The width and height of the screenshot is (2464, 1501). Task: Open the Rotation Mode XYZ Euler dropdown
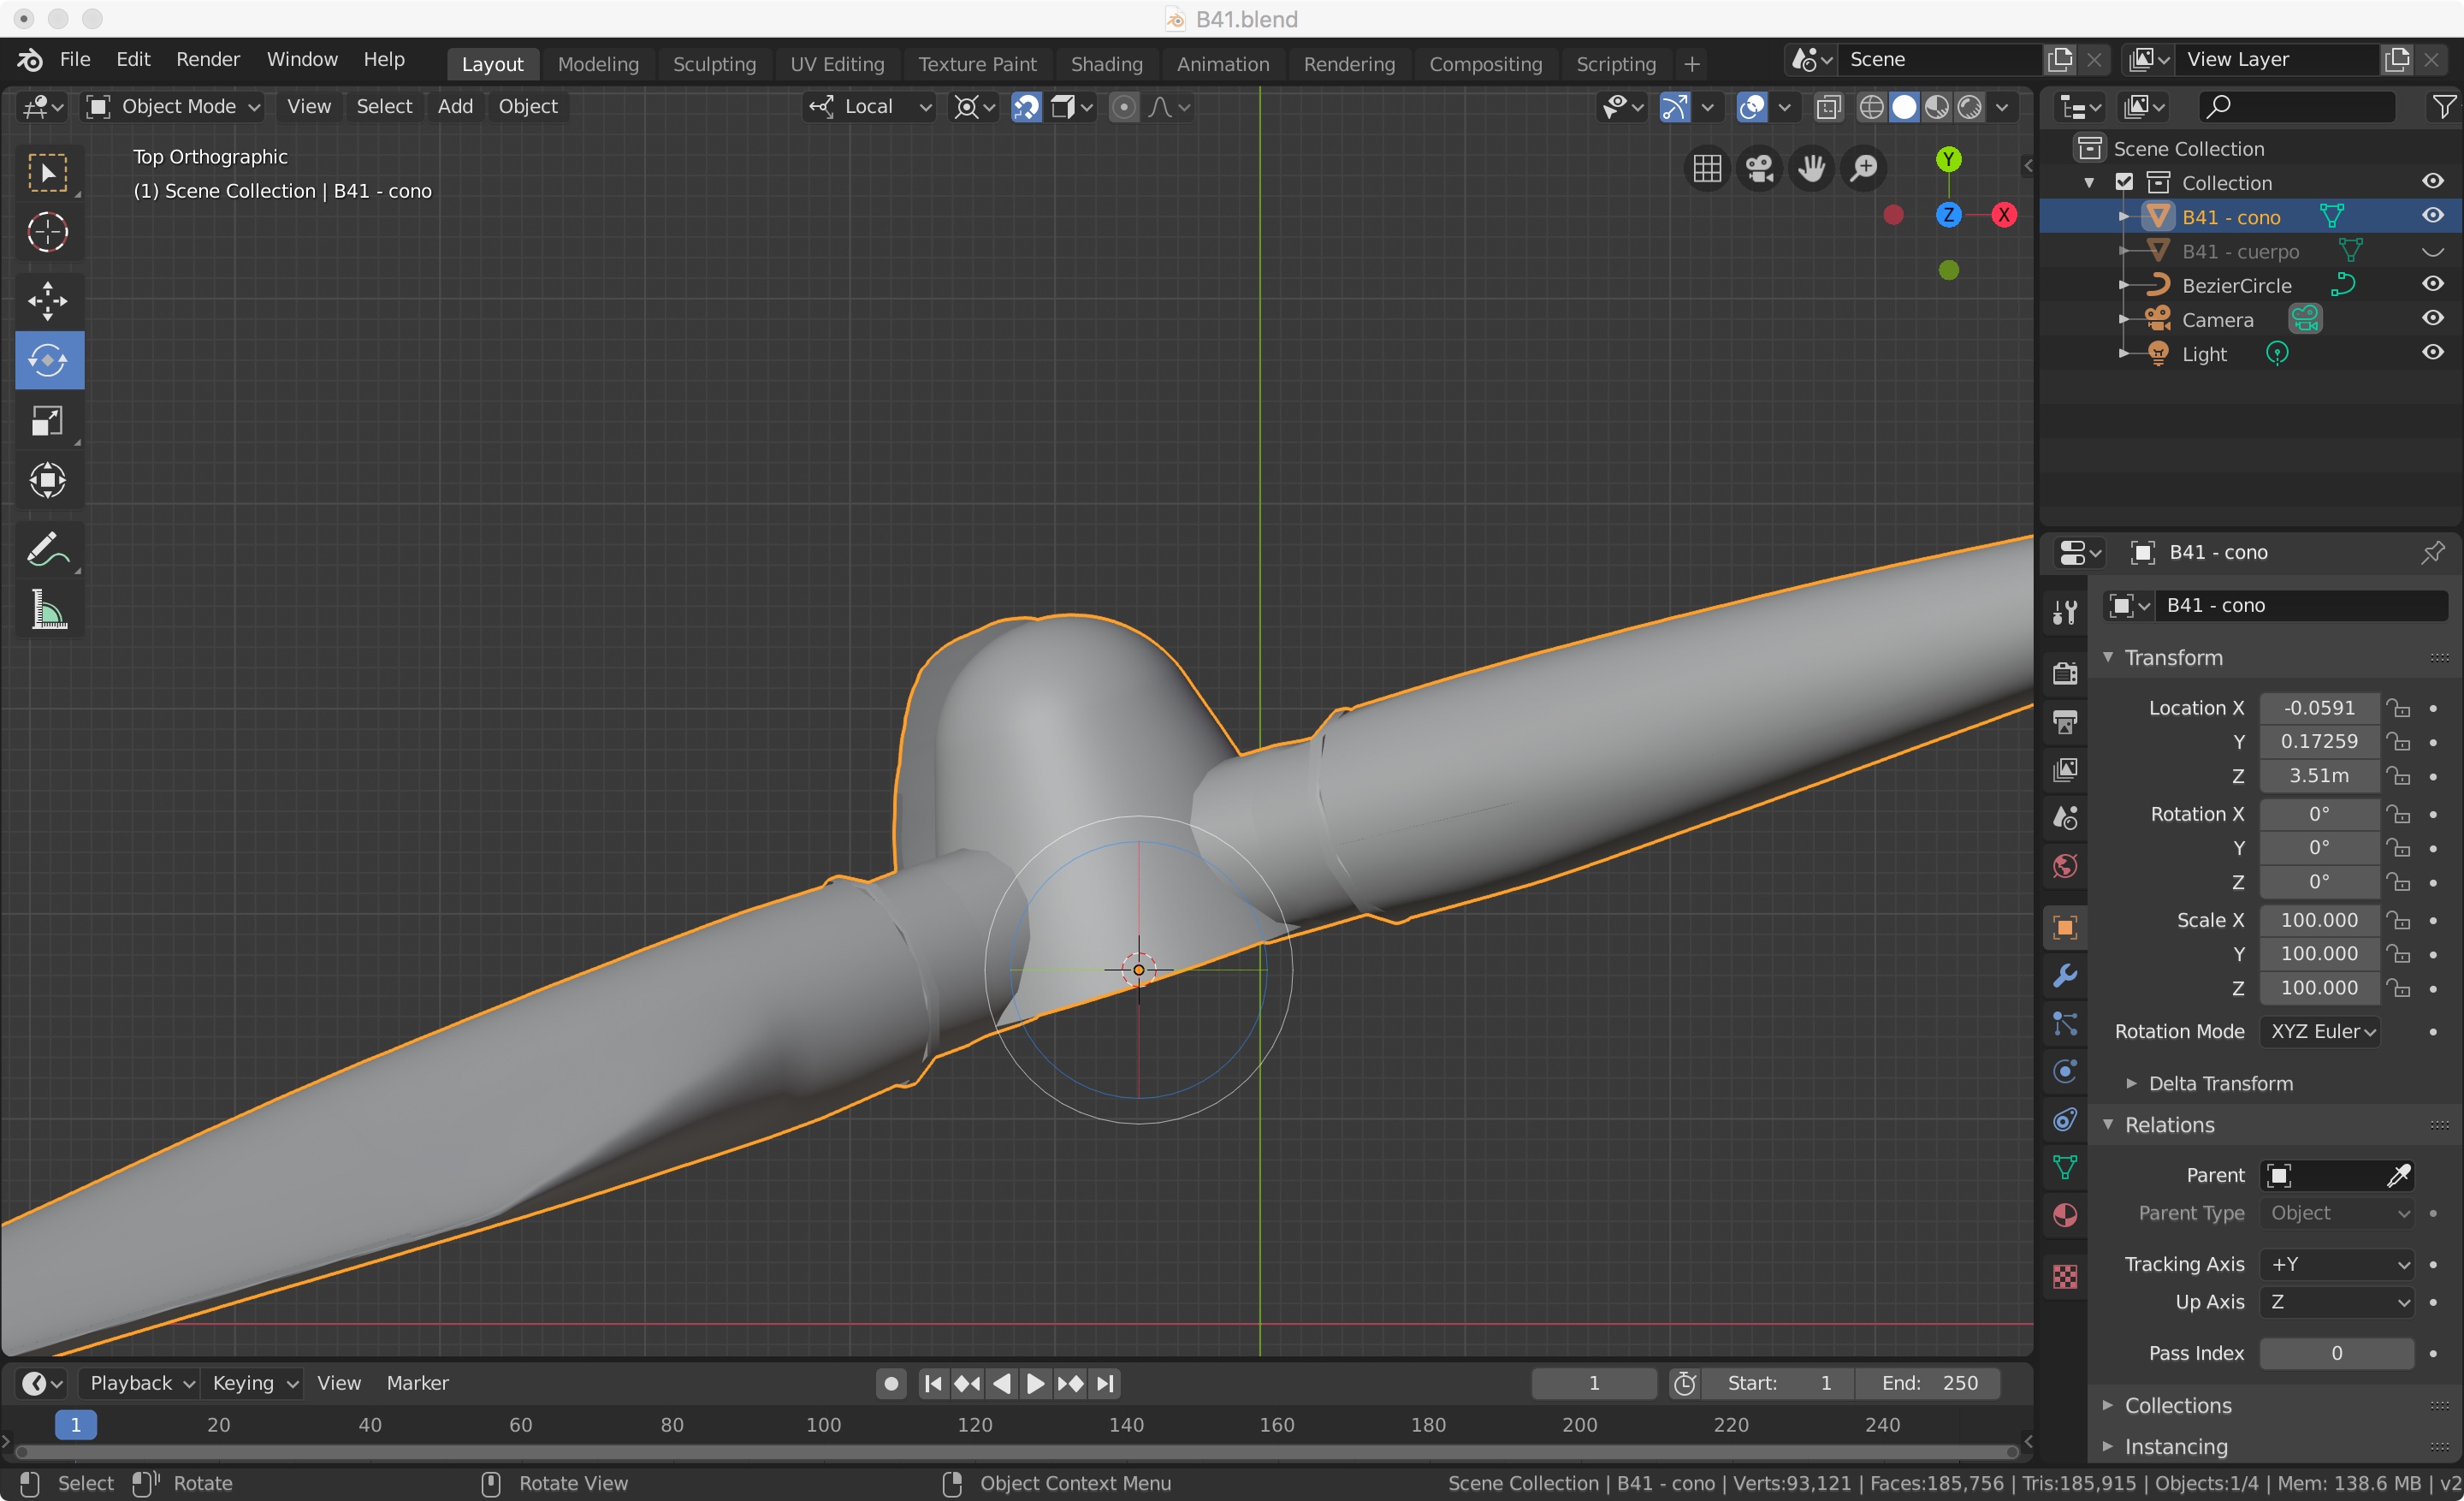[2320, 1031]
